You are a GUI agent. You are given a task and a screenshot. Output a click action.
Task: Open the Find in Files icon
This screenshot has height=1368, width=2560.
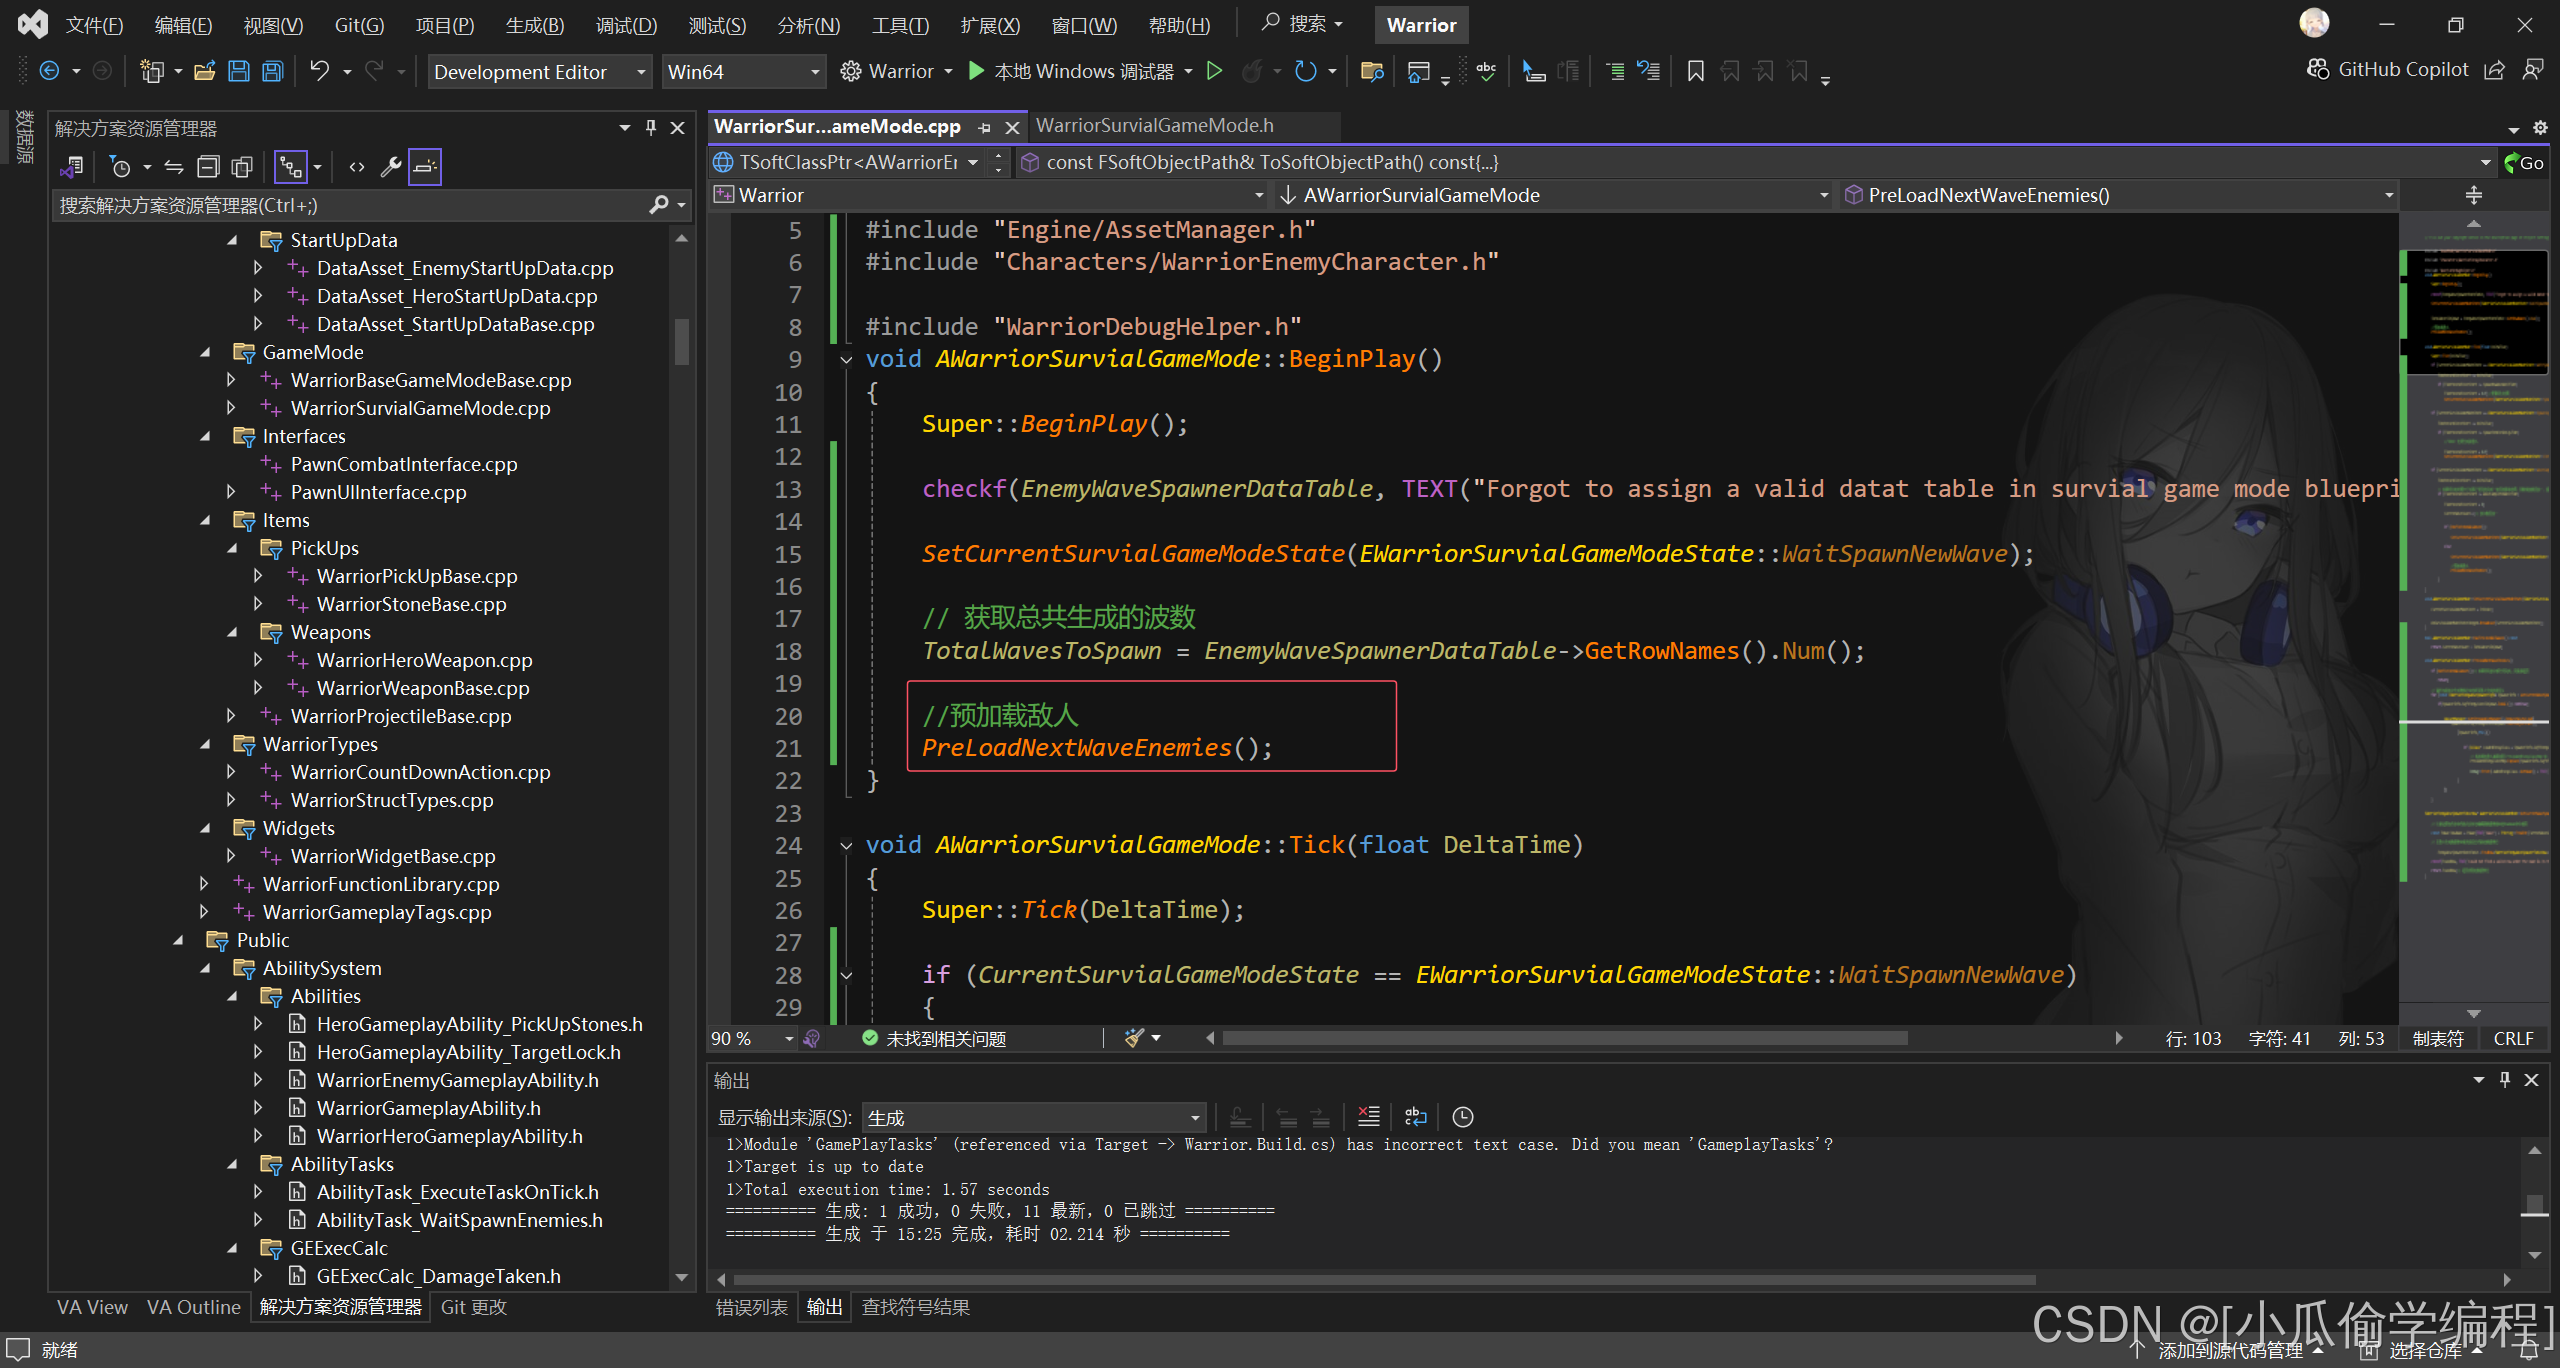[1372, 71]
